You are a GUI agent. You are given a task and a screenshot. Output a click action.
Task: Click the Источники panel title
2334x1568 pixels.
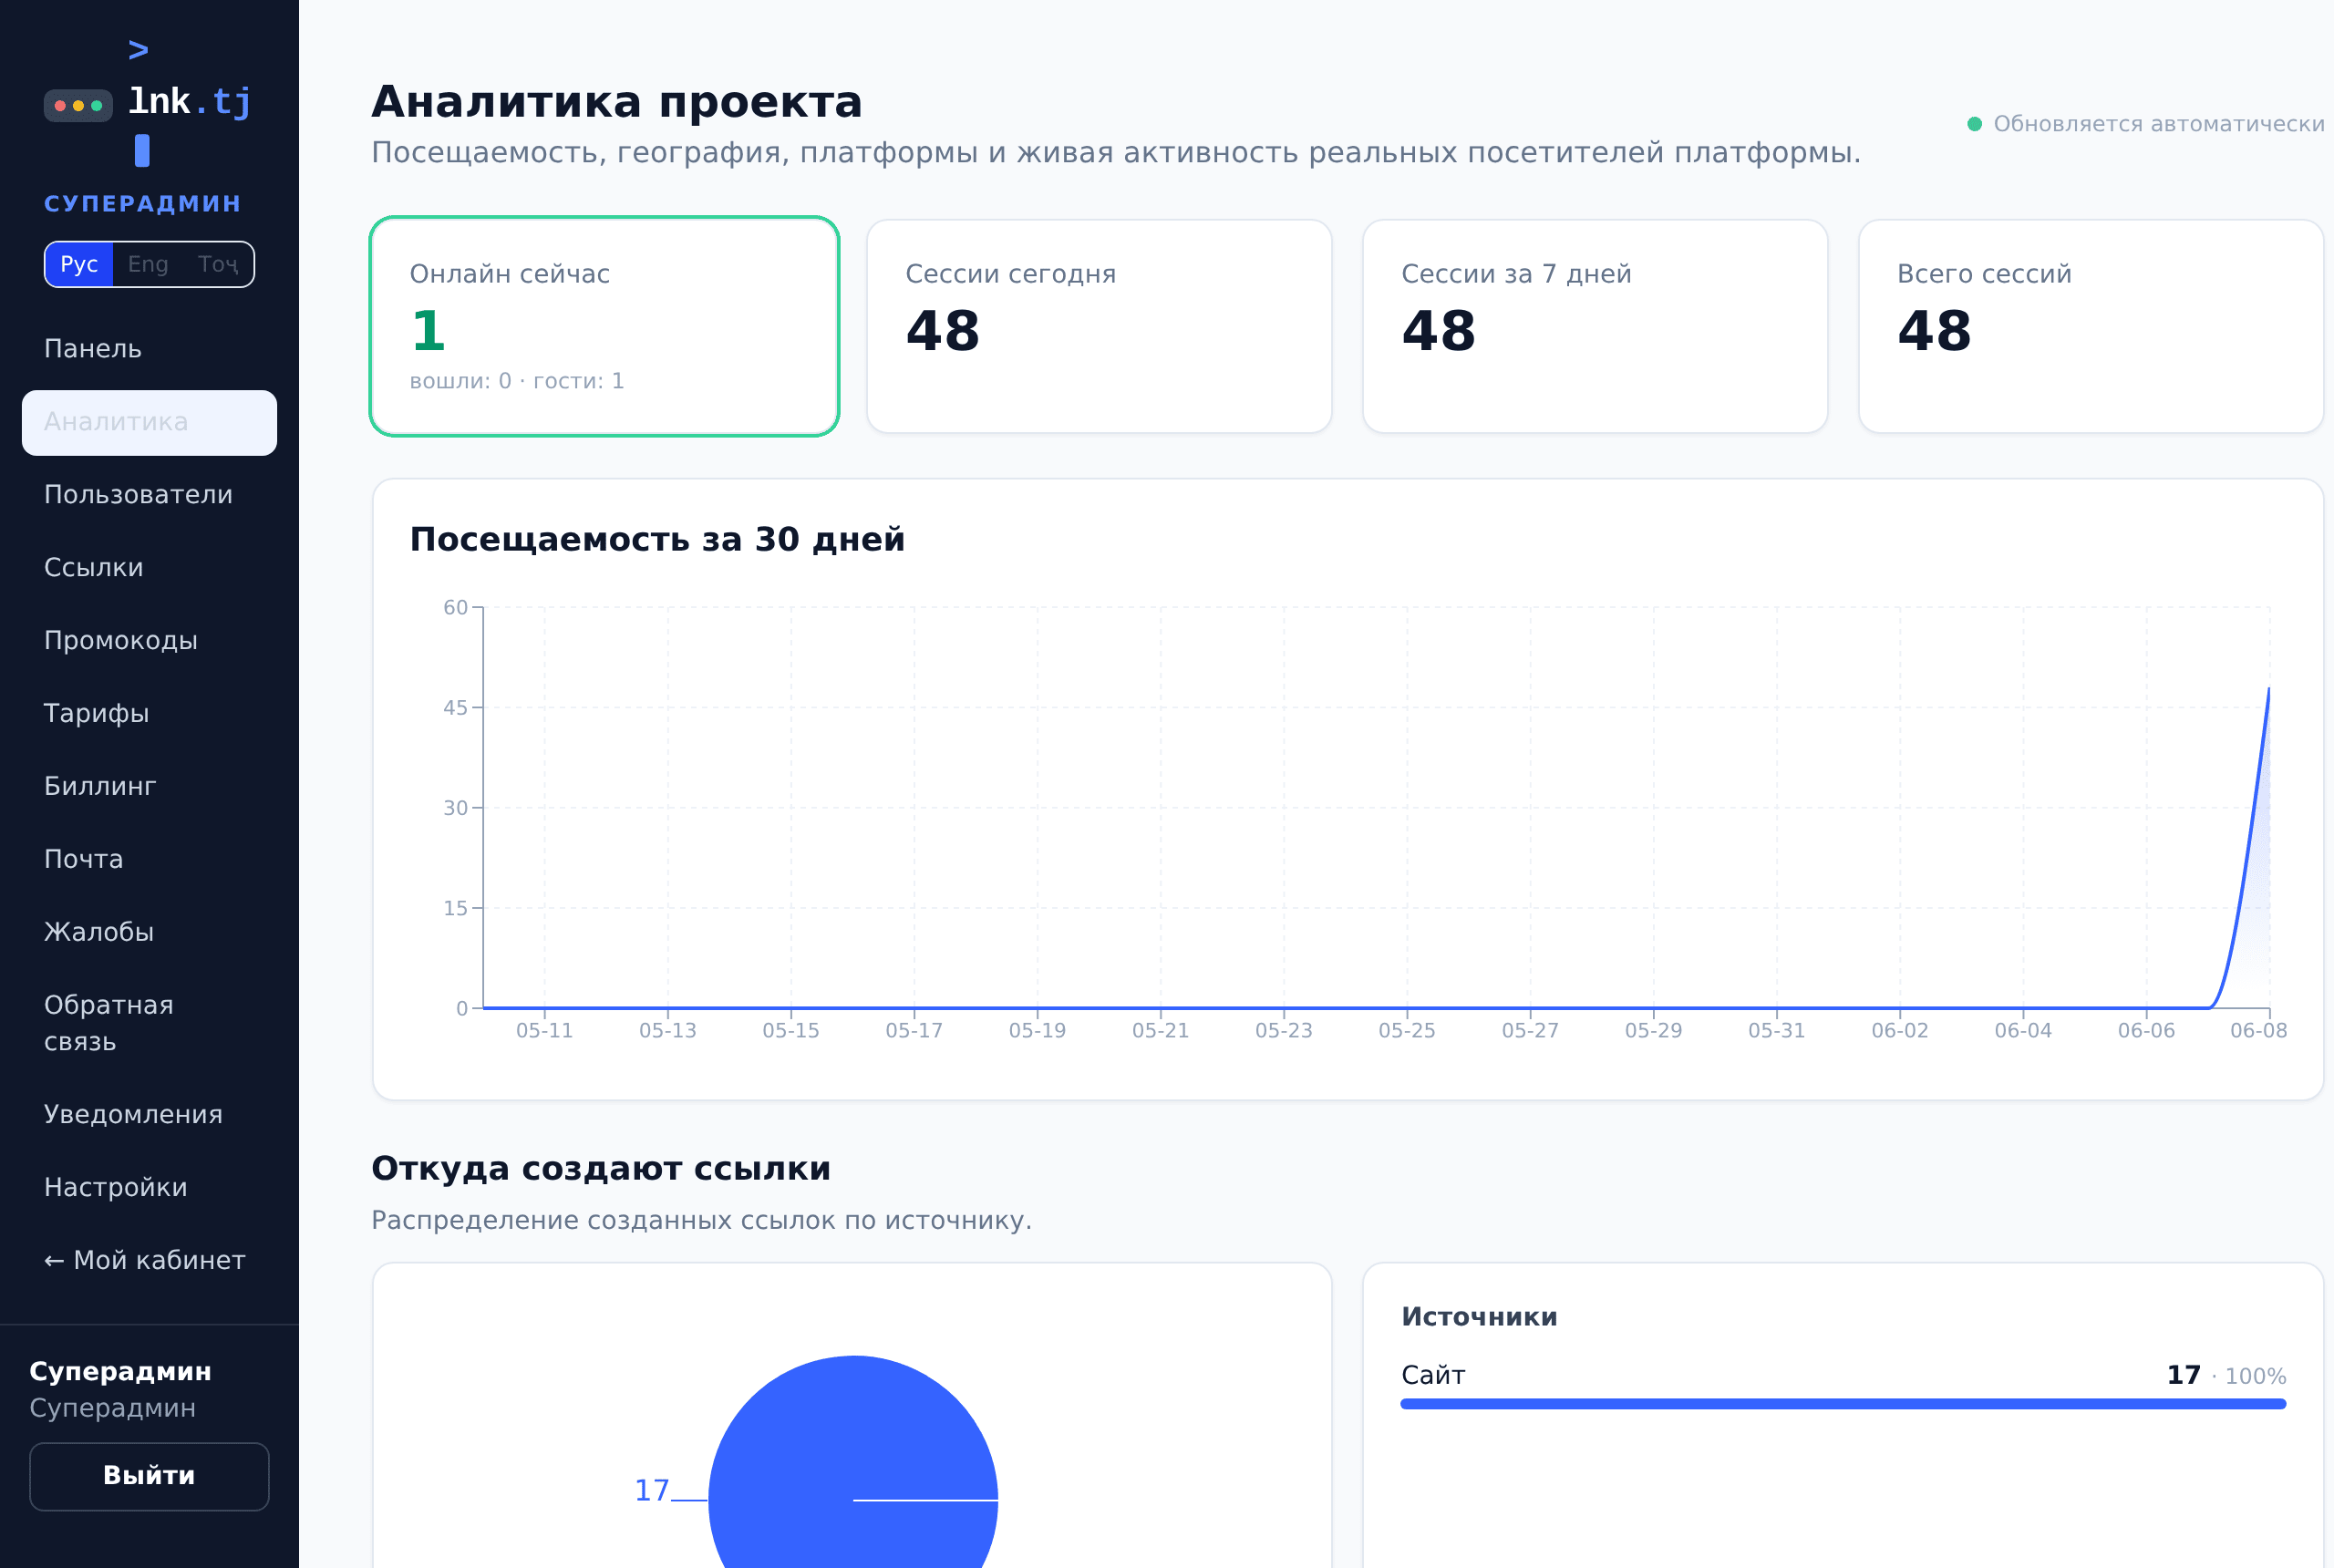click(1479, 1317)
